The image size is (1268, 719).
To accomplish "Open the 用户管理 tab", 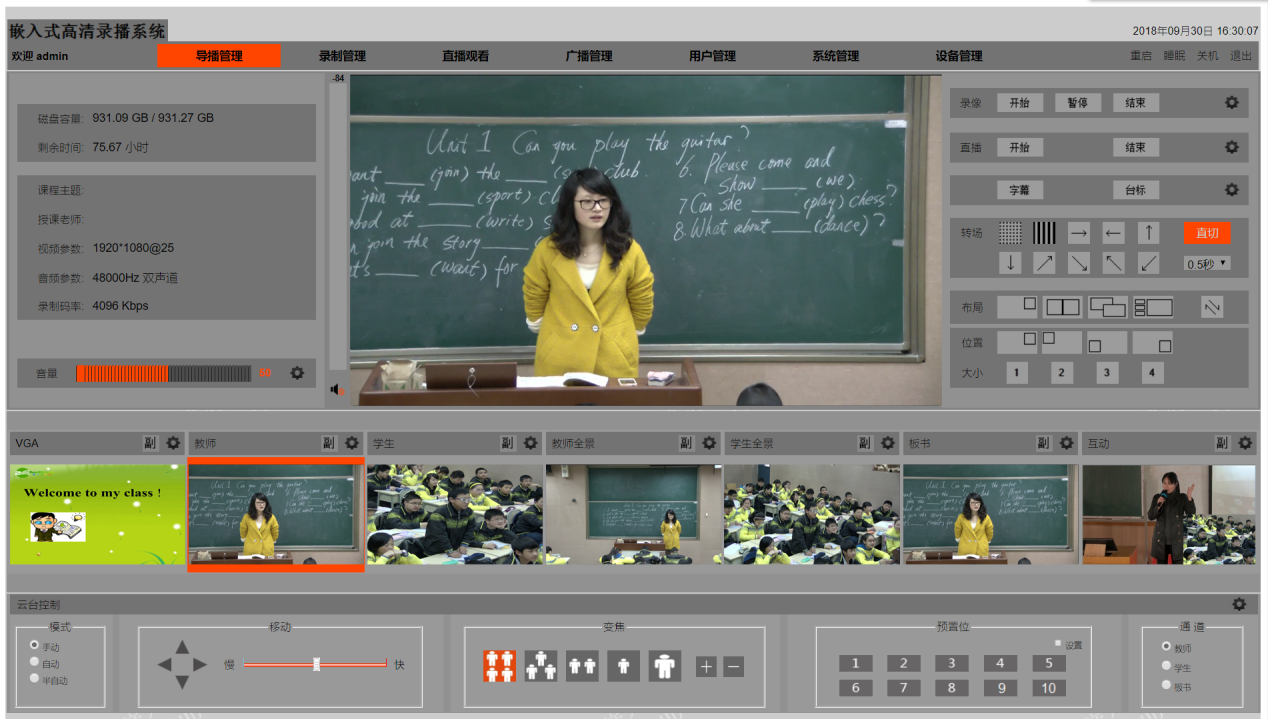I will click(712, 56).
